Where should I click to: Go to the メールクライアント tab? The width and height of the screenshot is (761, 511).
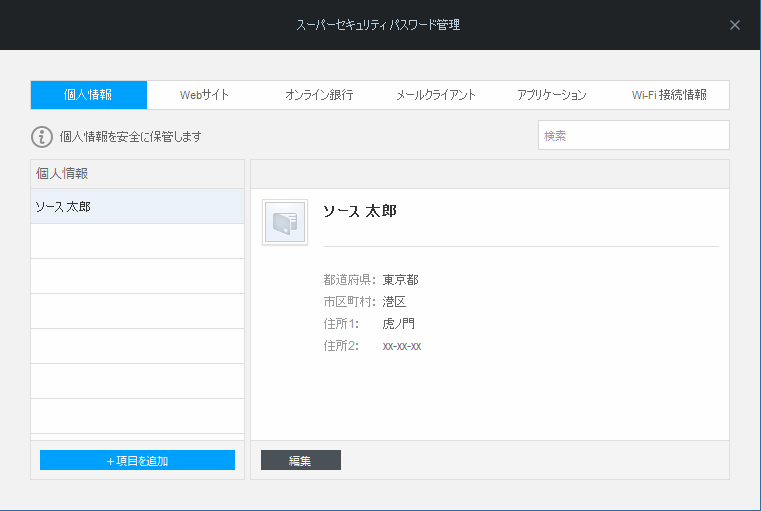pos(436,95)
